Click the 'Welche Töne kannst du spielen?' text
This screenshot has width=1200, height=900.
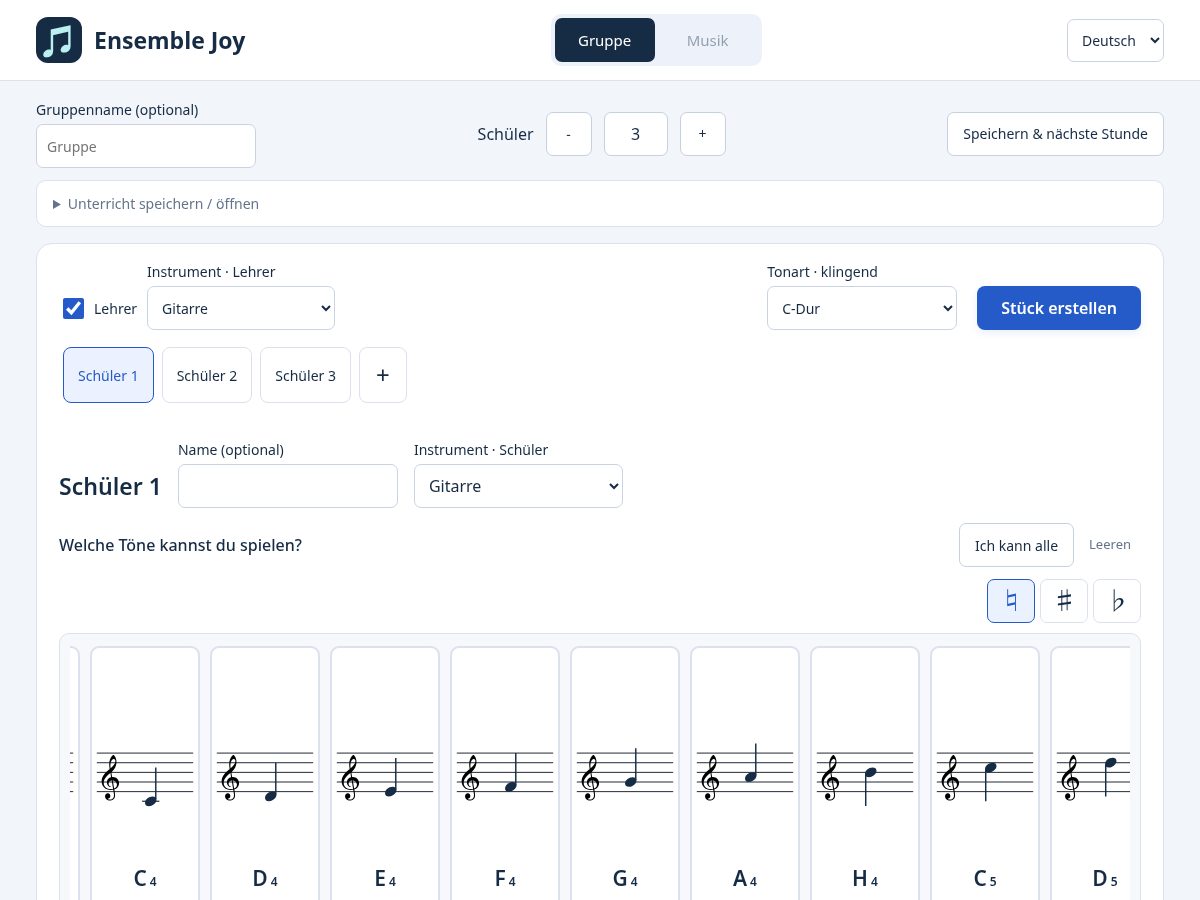tap(181, 545)
